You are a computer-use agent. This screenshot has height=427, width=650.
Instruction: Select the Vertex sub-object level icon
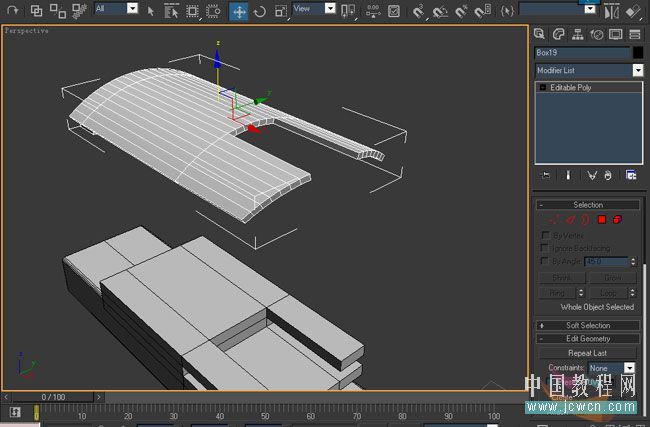click(553, 220)
